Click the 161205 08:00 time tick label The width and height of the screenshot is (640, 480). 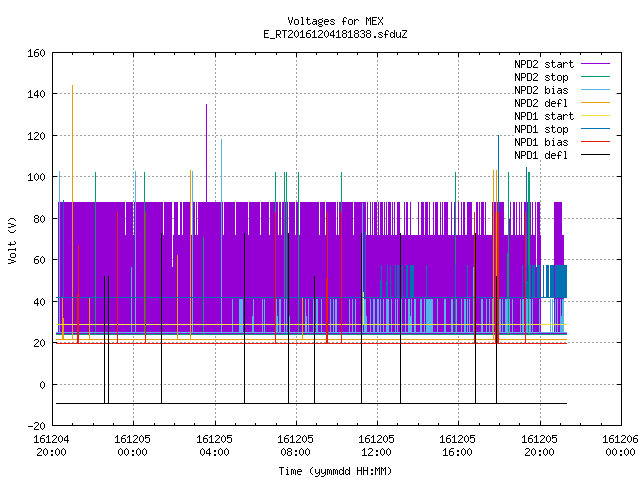pos(296,446)
